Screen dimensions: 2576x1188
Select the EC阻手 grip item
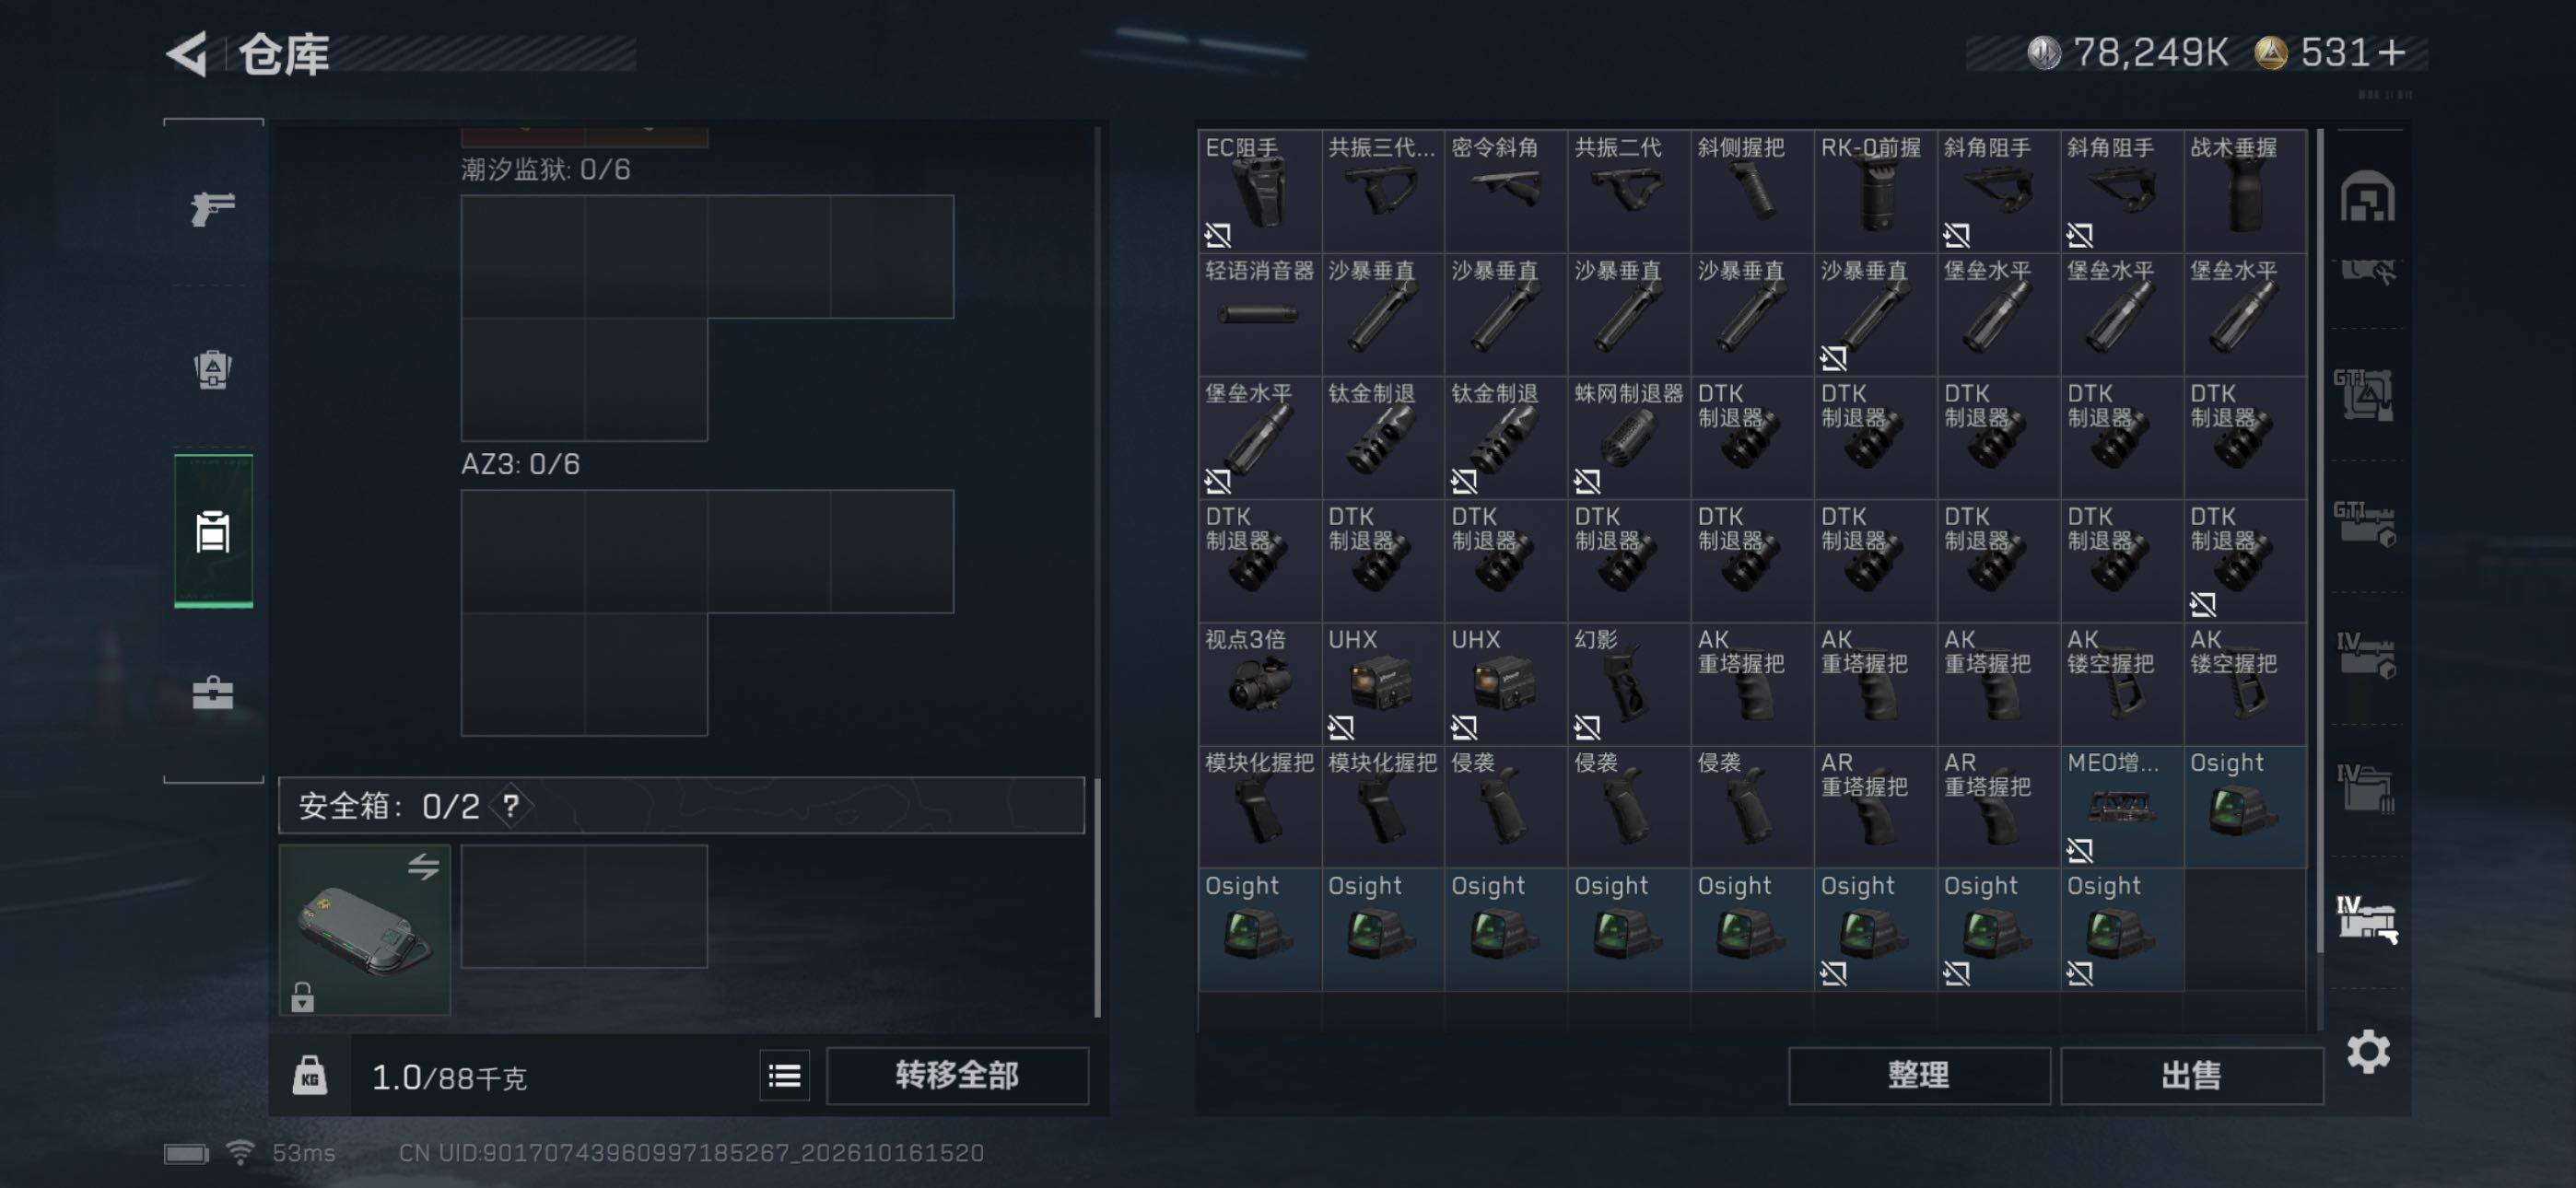tap(1259, 190)
